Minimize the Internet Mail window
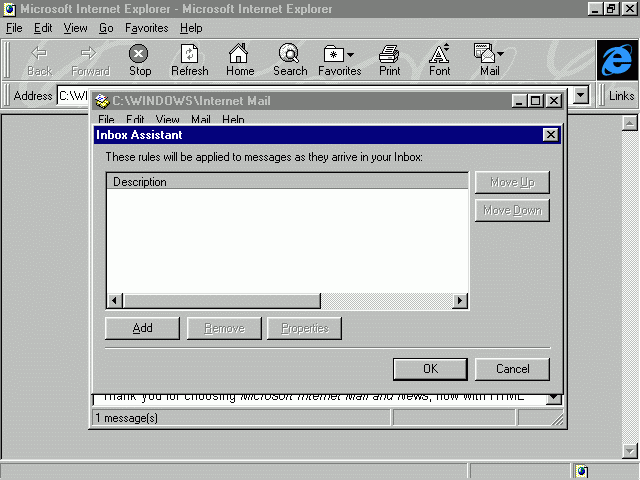The width and height of the screenshot is (640, 480). coord(520,101)
